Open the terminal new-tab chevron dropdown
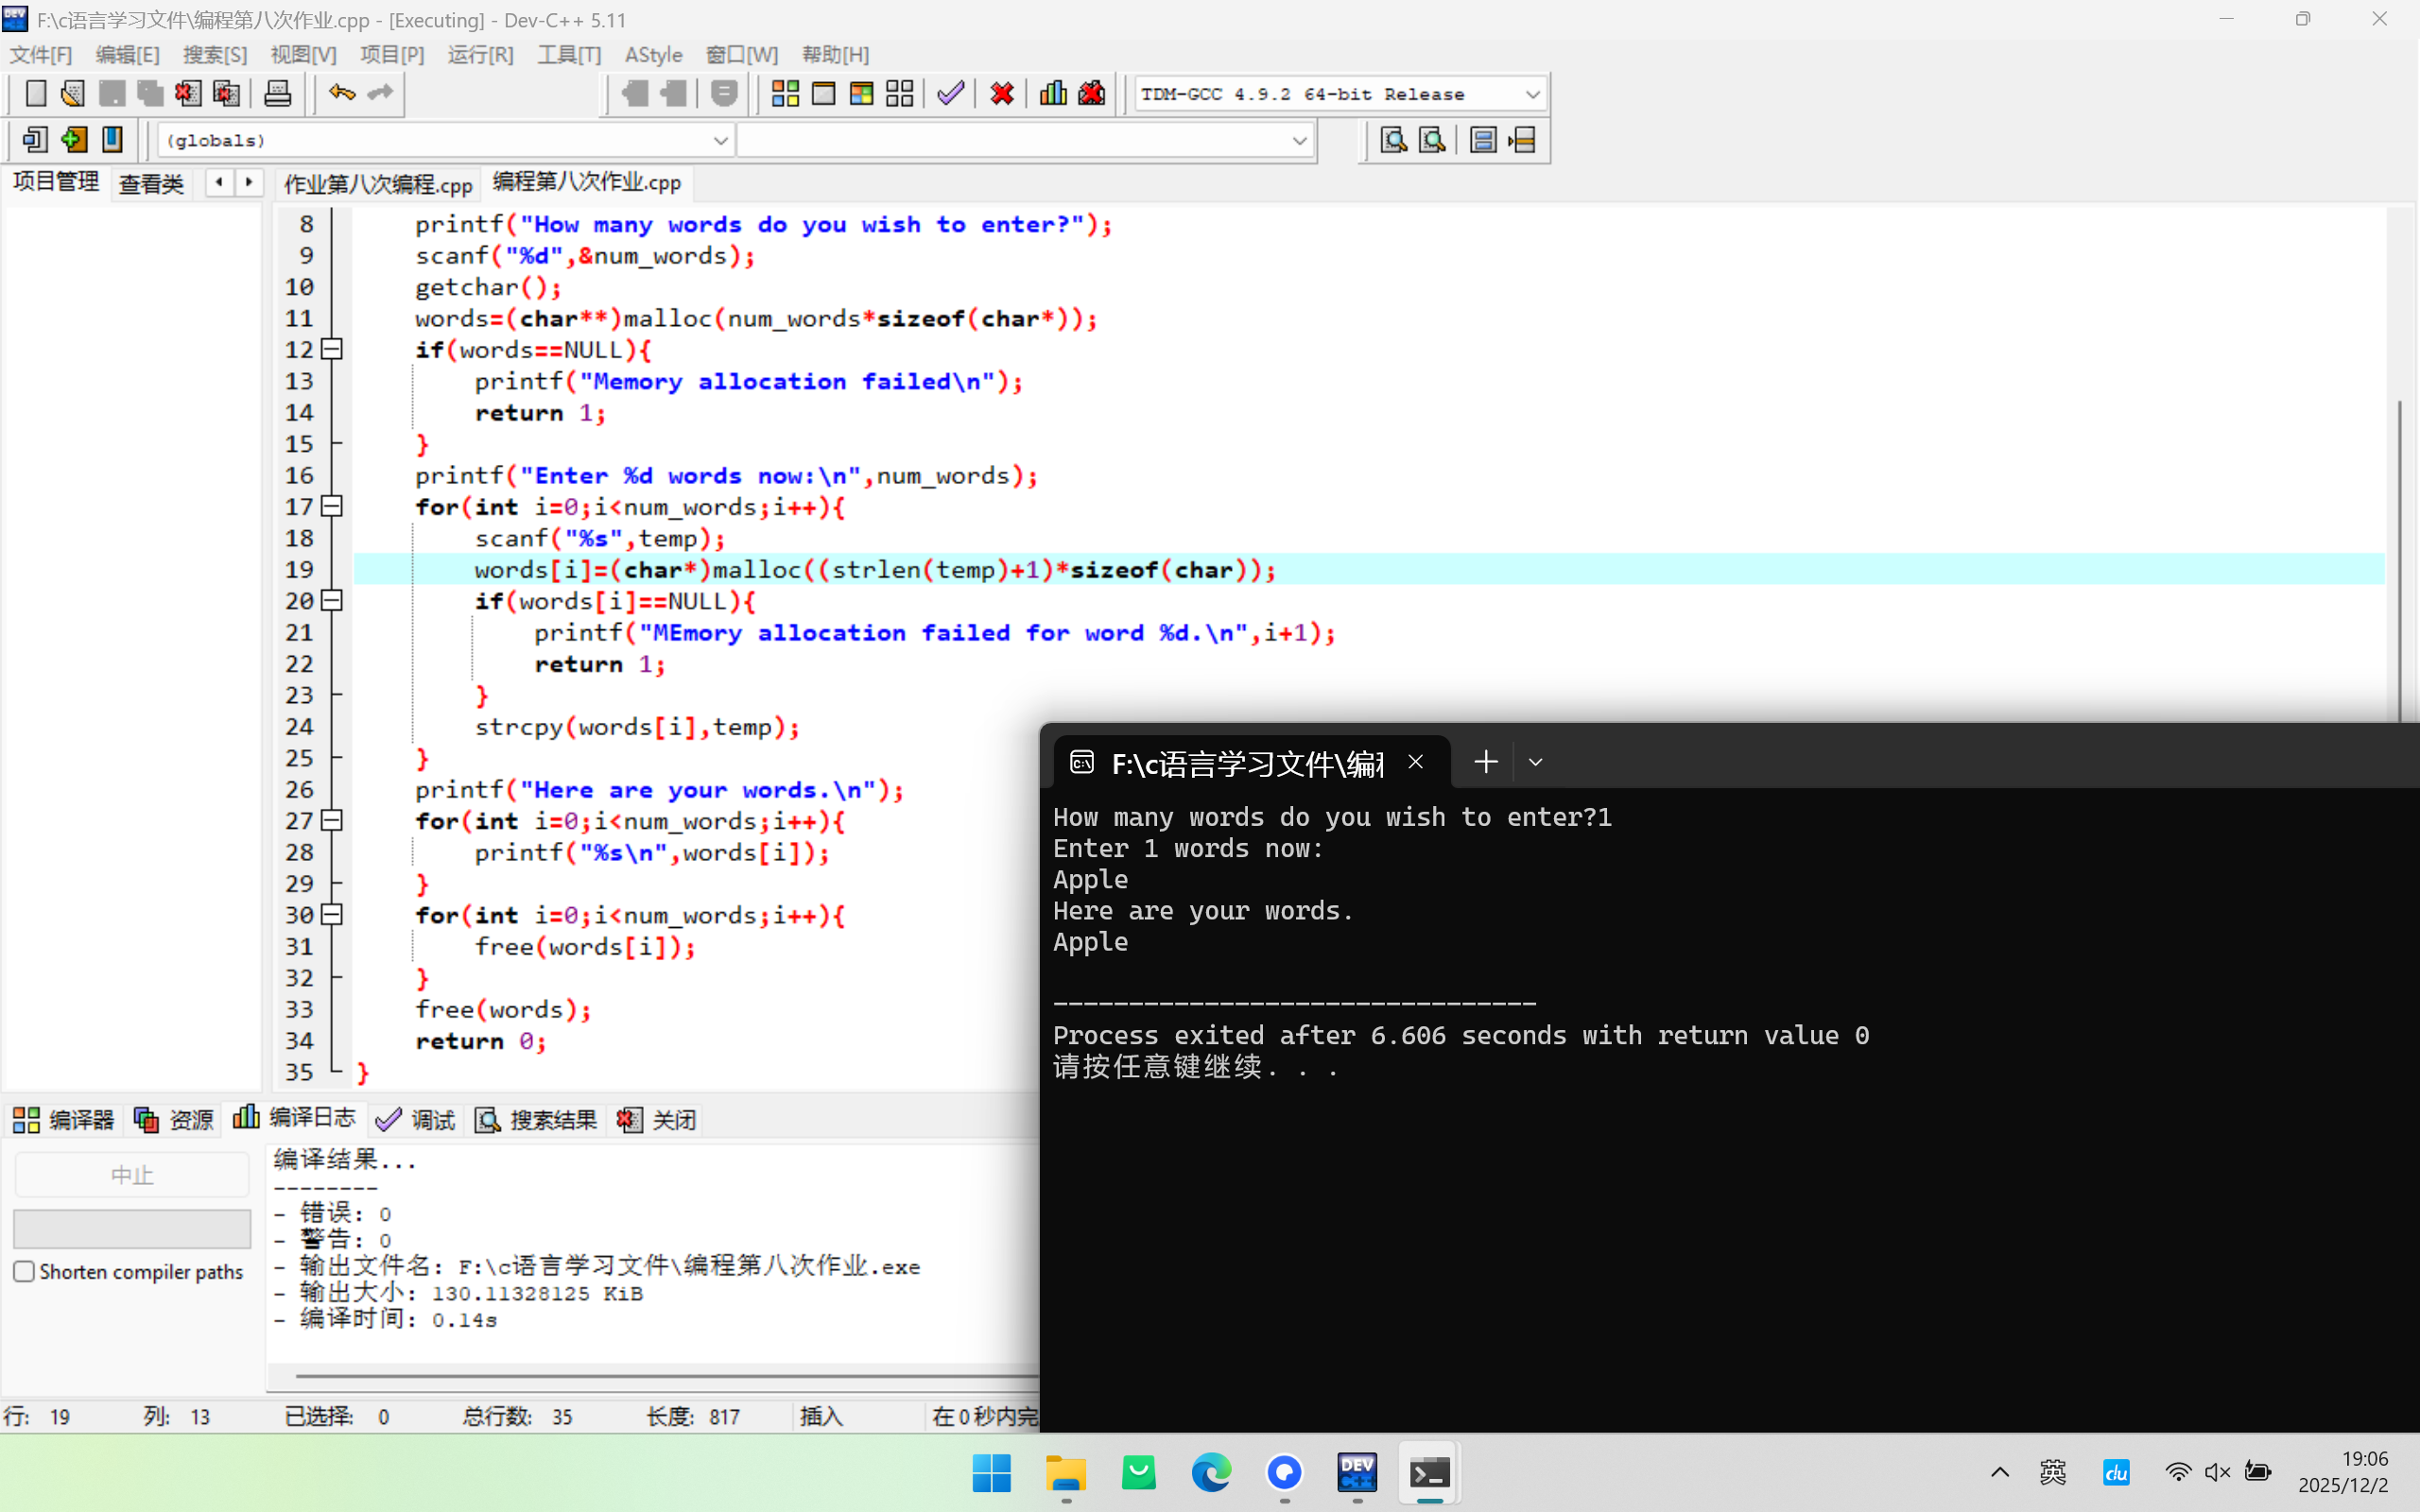The image size is (2420, 1512). click(x=1535, y=762)
